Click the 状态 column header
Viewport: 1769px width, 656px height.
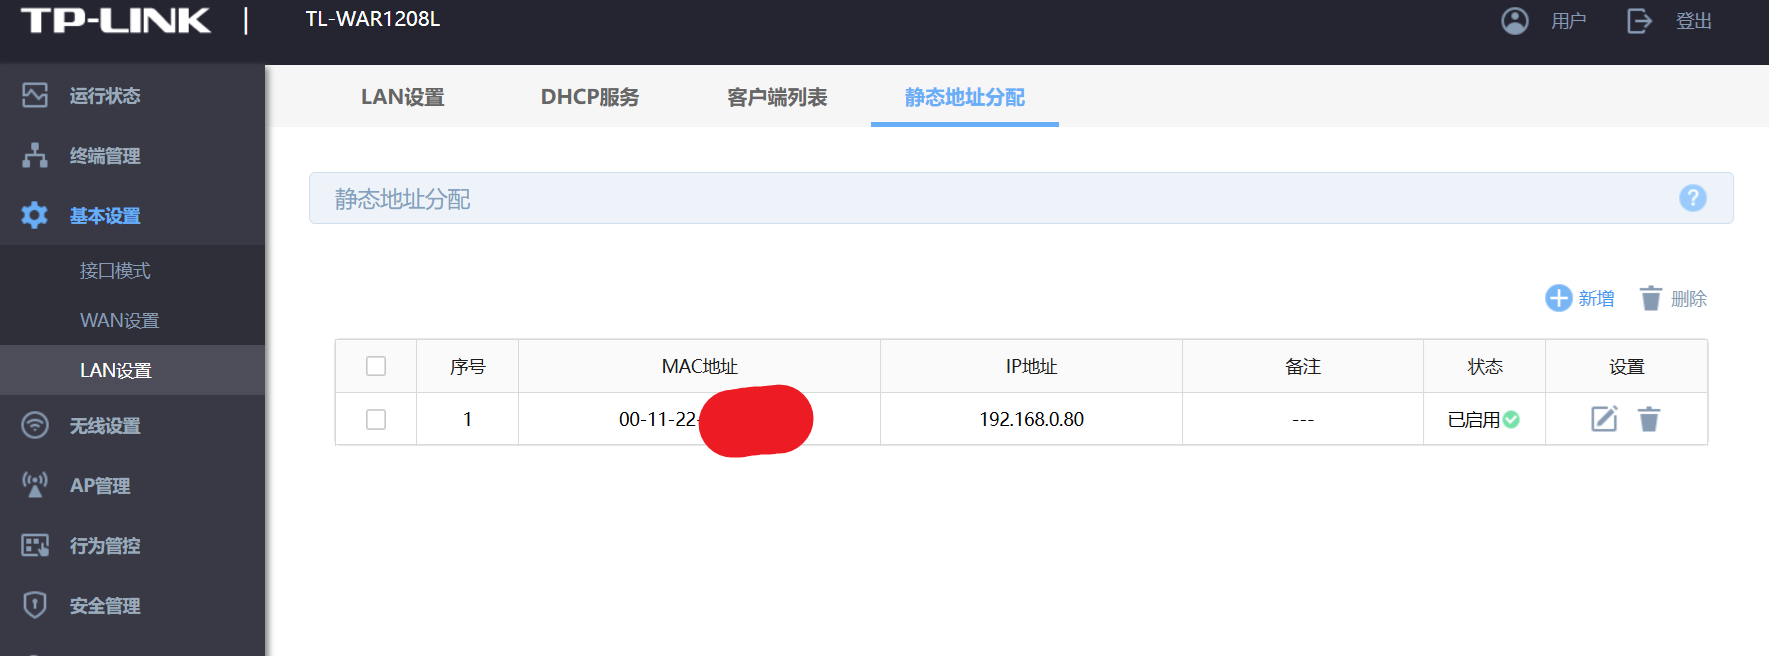[1485, 366]
